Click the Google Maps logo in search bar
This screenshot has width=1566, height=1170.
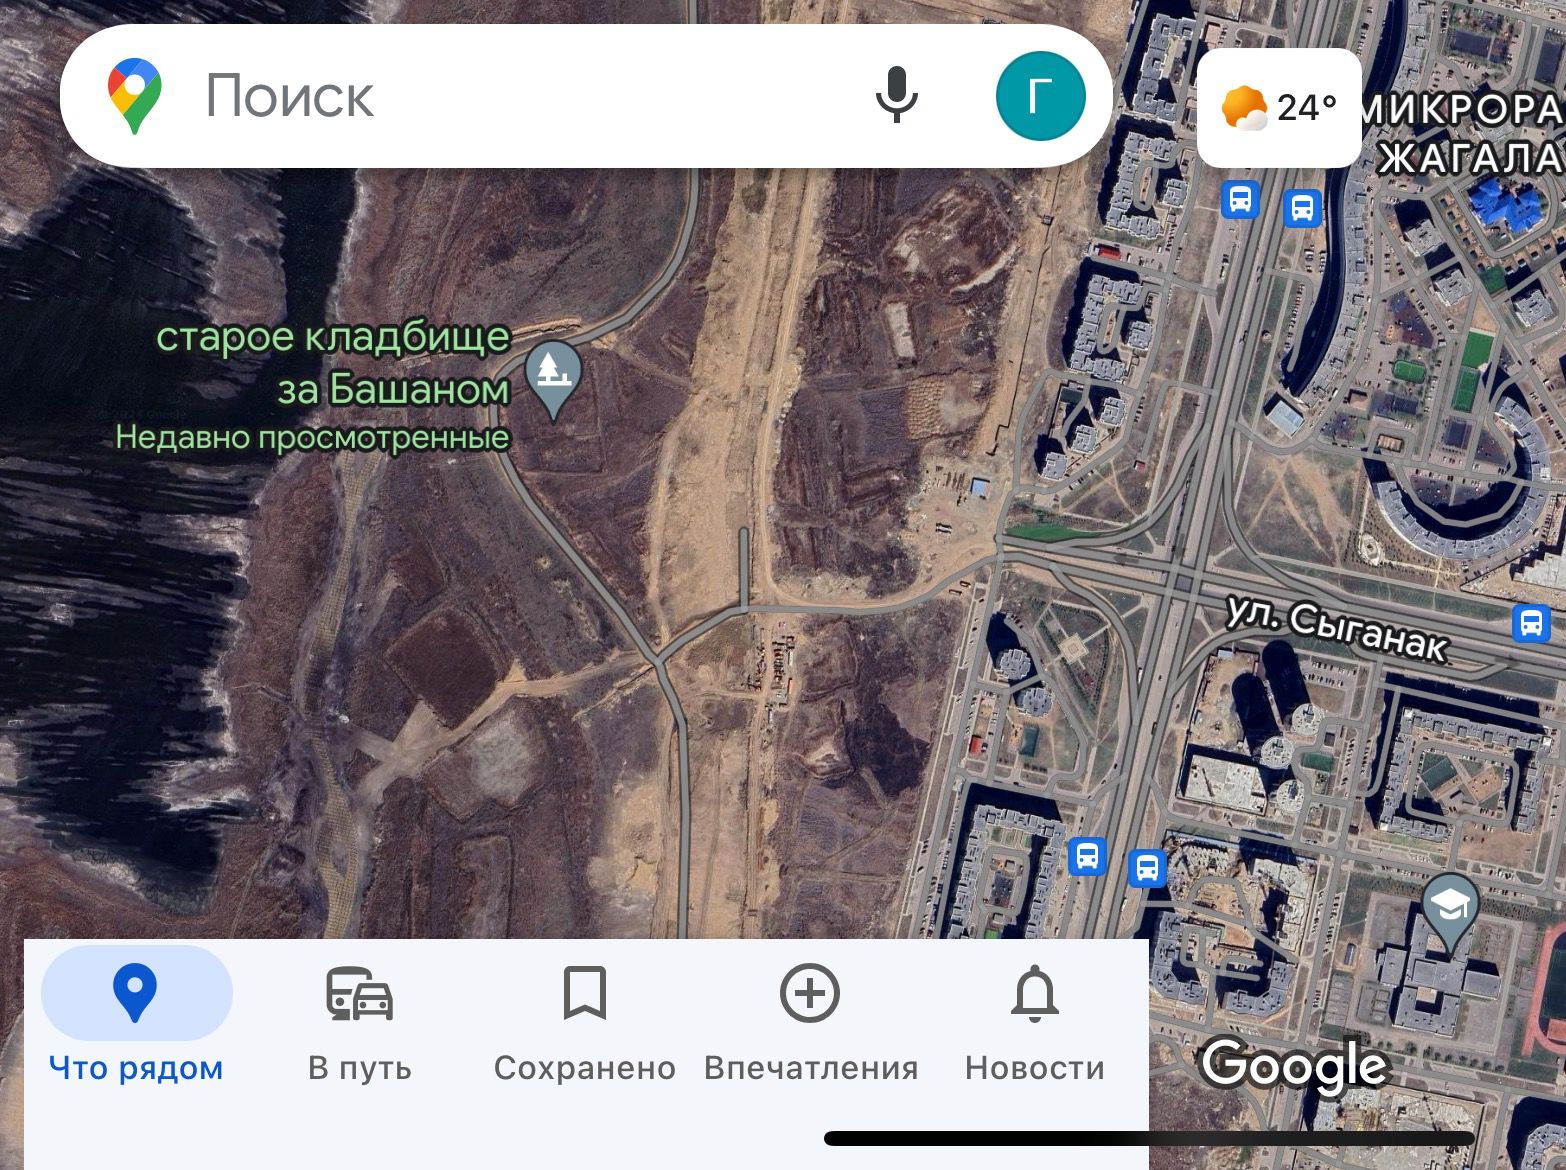pos(135,96)
